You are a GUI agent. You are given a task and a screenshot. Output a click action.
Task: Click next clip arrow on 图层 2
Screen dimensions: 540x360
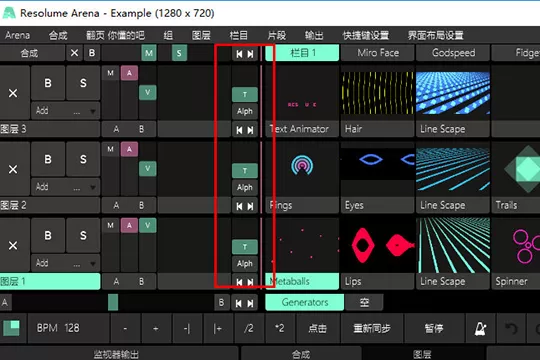tap(251, 206)
